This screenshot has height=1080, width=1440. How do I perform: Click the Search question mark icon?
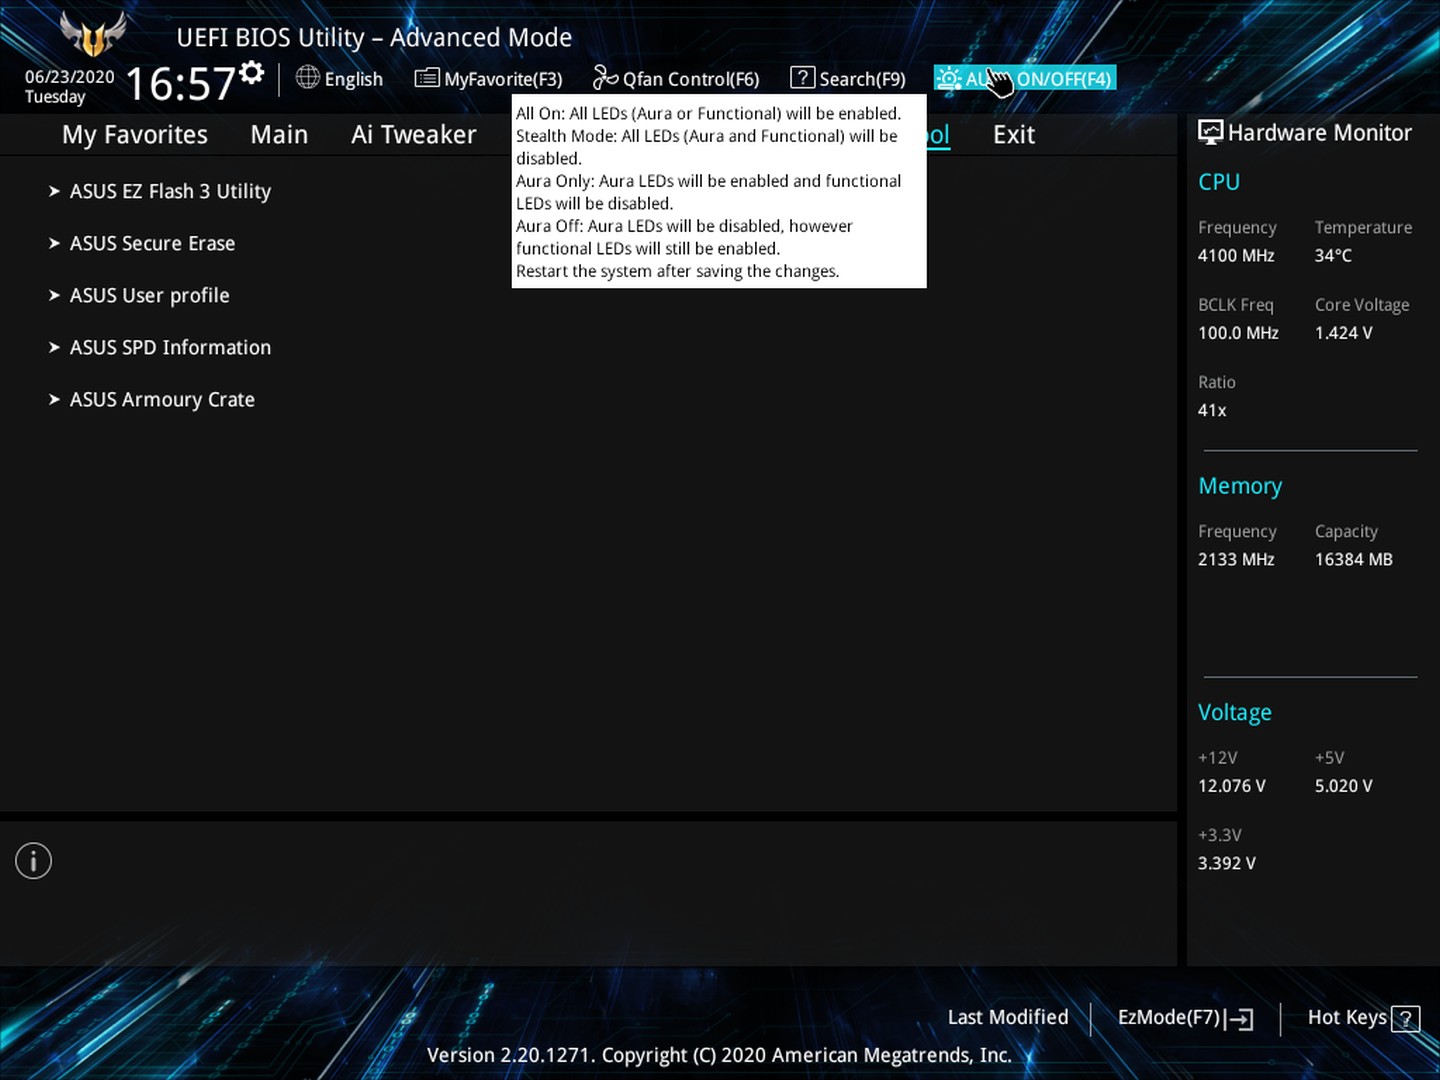point(802,77)
